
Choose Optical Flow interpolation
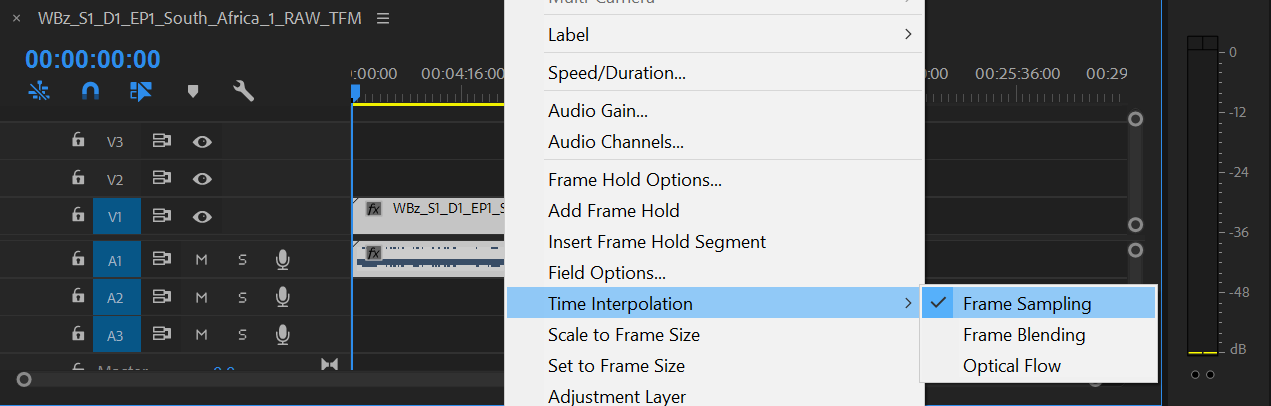[x=1011, y=366]
